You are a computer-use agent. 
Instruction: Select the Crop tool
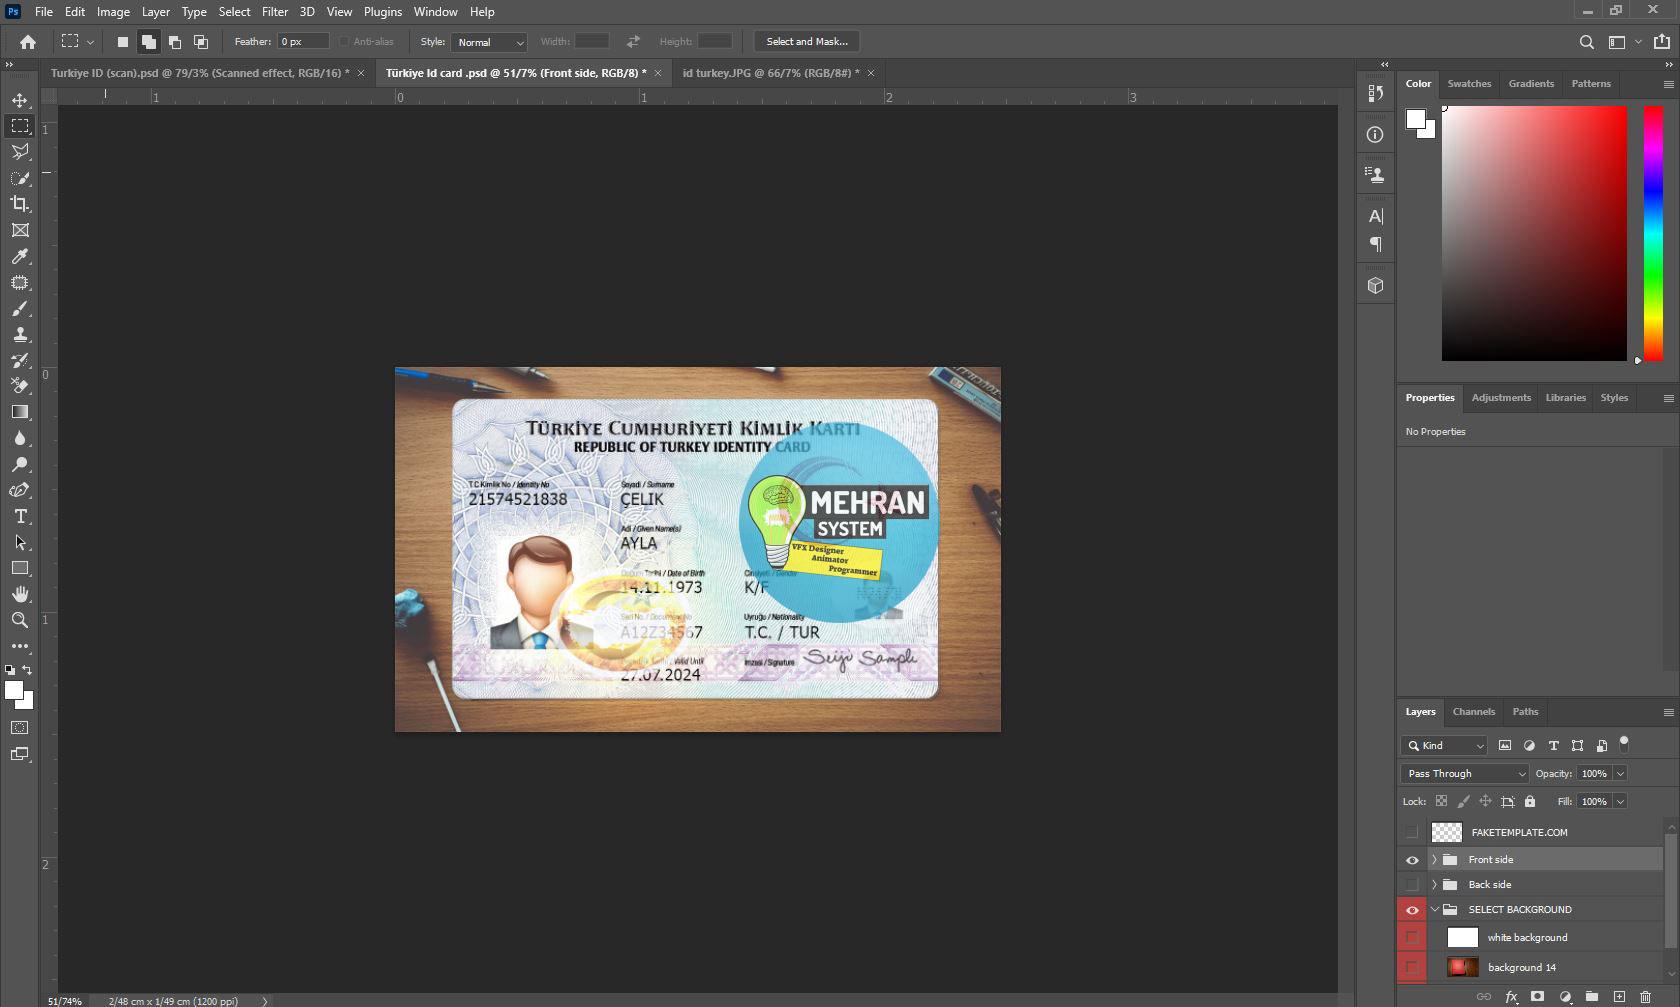click(20, 204)
